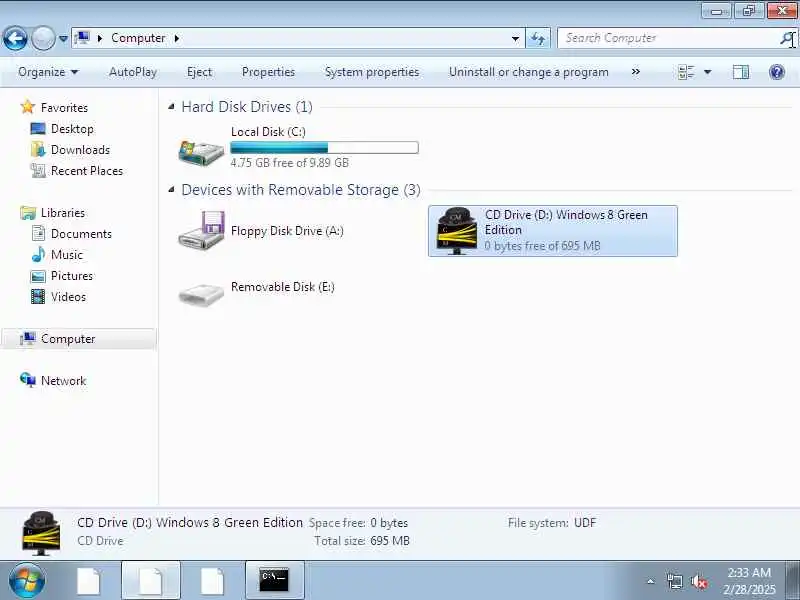The width and height of the screenshot is (800, 600).
Task: Click the computer icon in address bar
Action: pyautogui.click(x=82, y=38)
